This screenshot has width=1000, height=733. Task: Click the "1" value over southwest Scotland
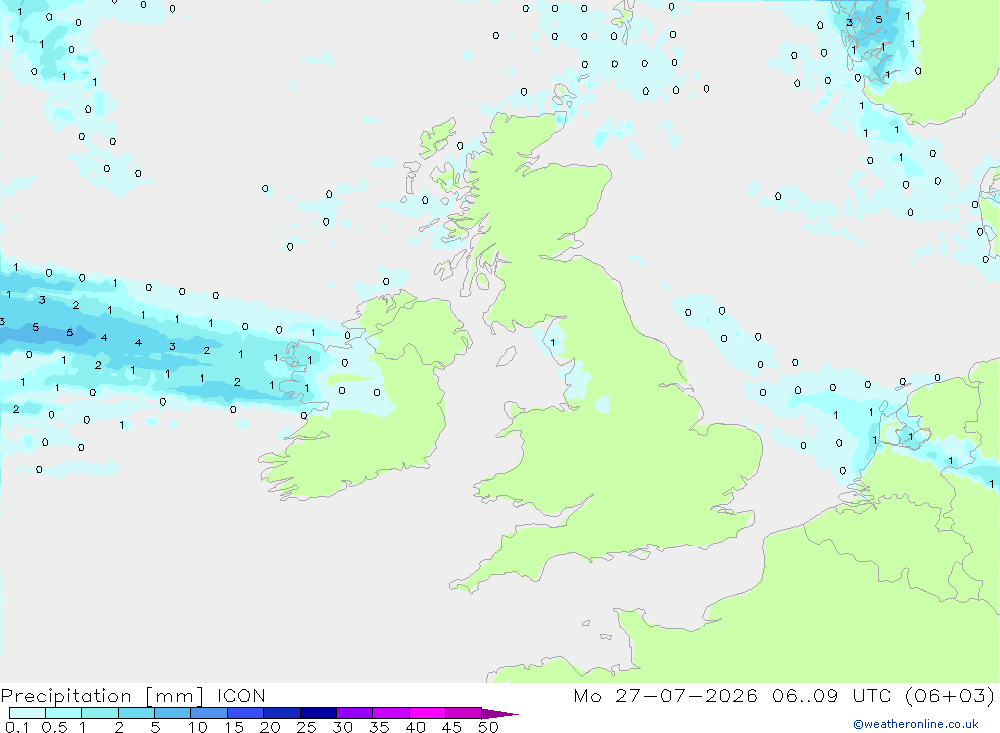click(553, 343)
